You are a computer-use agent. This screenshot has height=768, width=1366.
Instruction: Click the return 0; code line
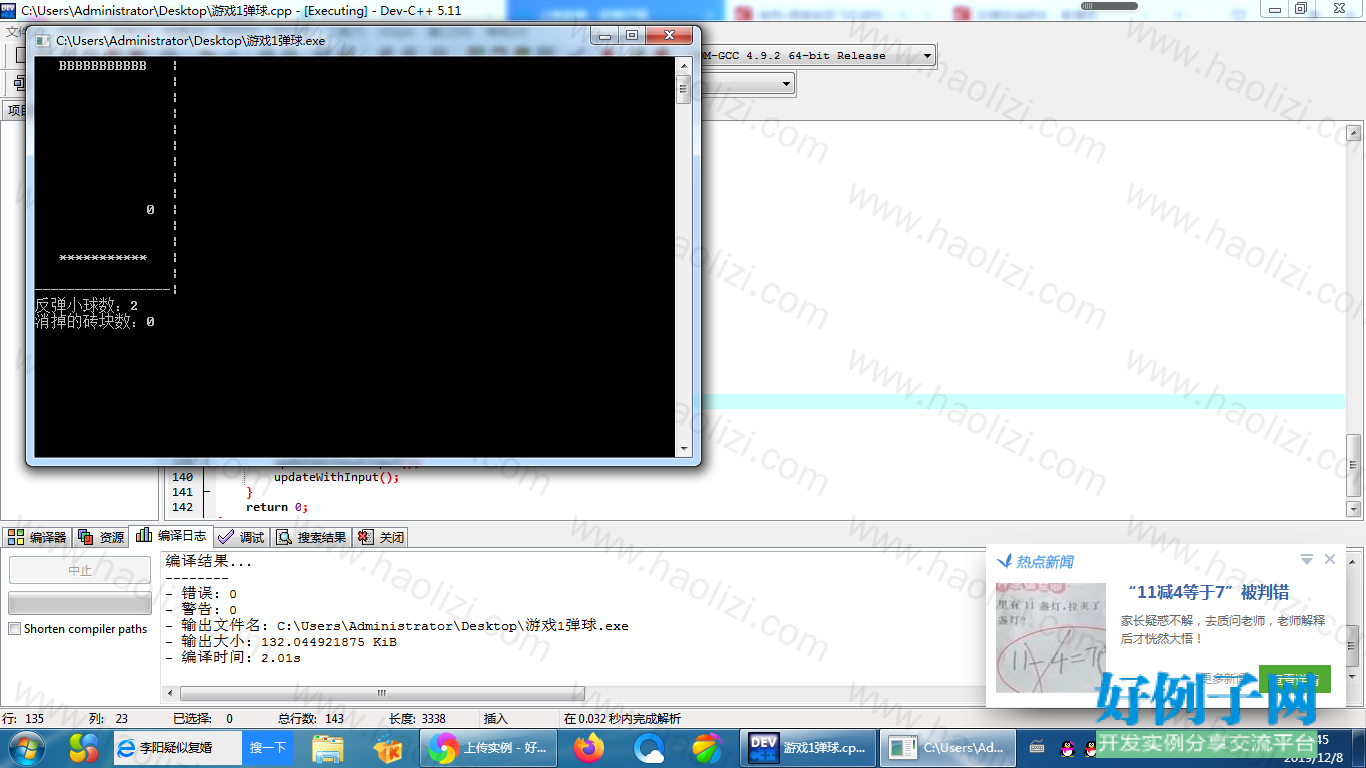tap(277, 507)
